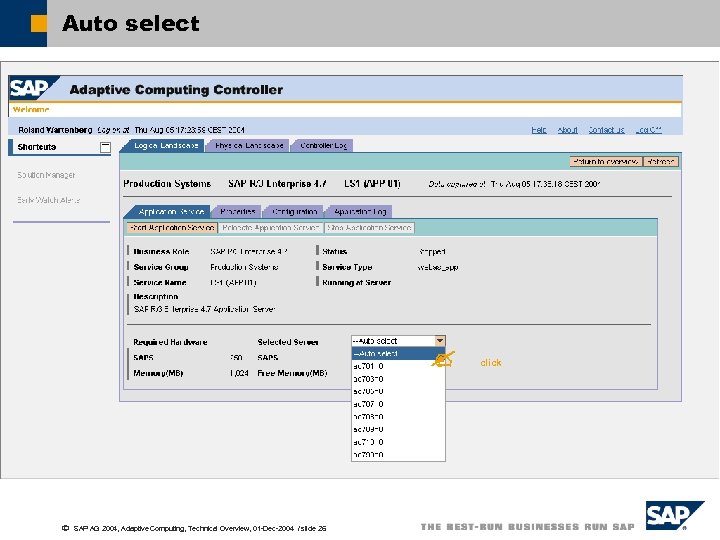Click the SAP logo in the controller header
The width and height of the screenshot is (720, 540).
tap(33, 88)
